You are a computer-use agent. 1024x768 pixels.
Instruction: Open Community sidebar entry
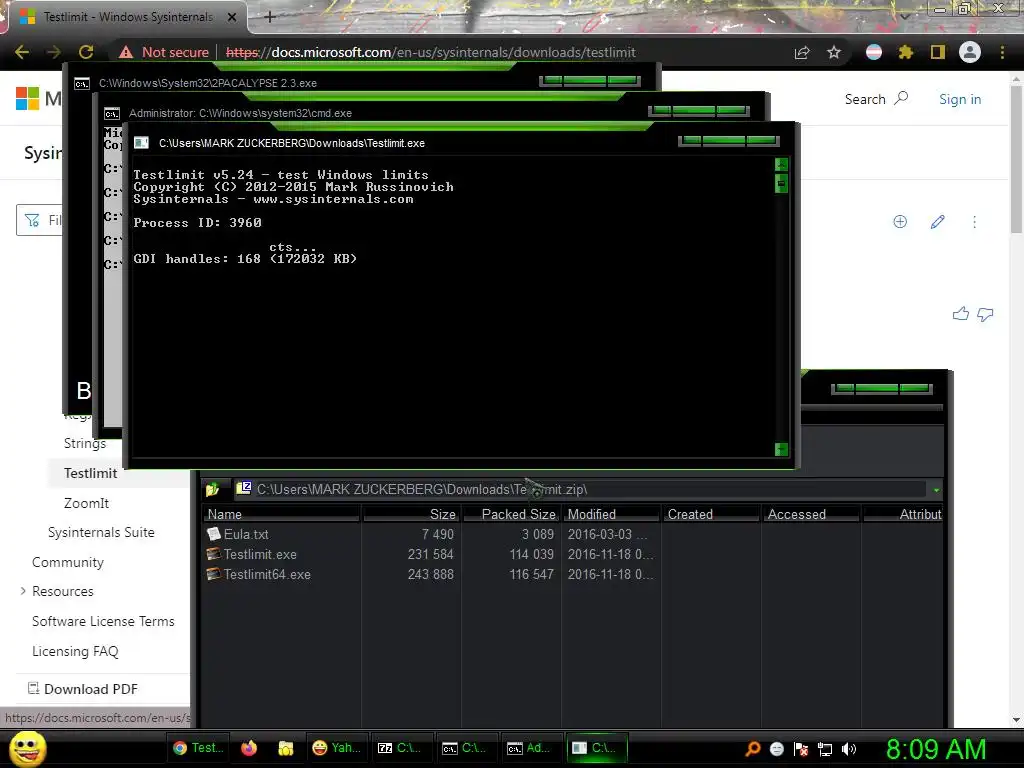[68, 562]
